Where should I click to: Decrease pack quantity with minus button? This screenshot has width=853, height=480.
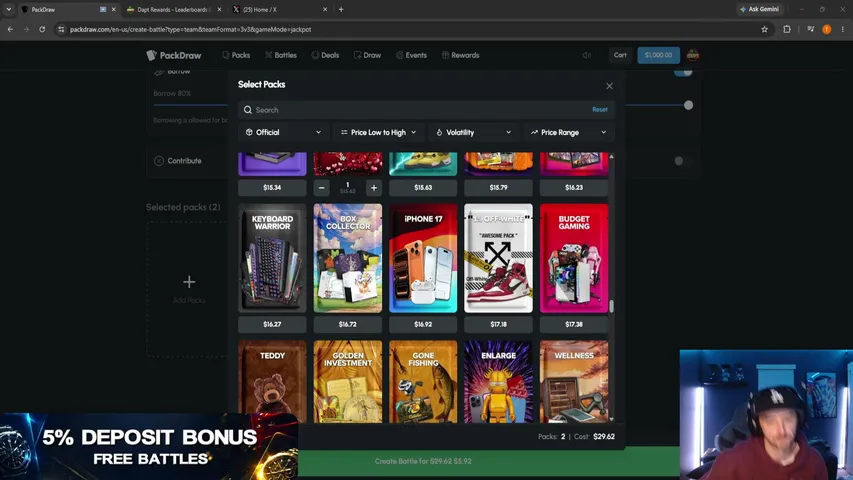pyautogui.click(x=322, y=188)
